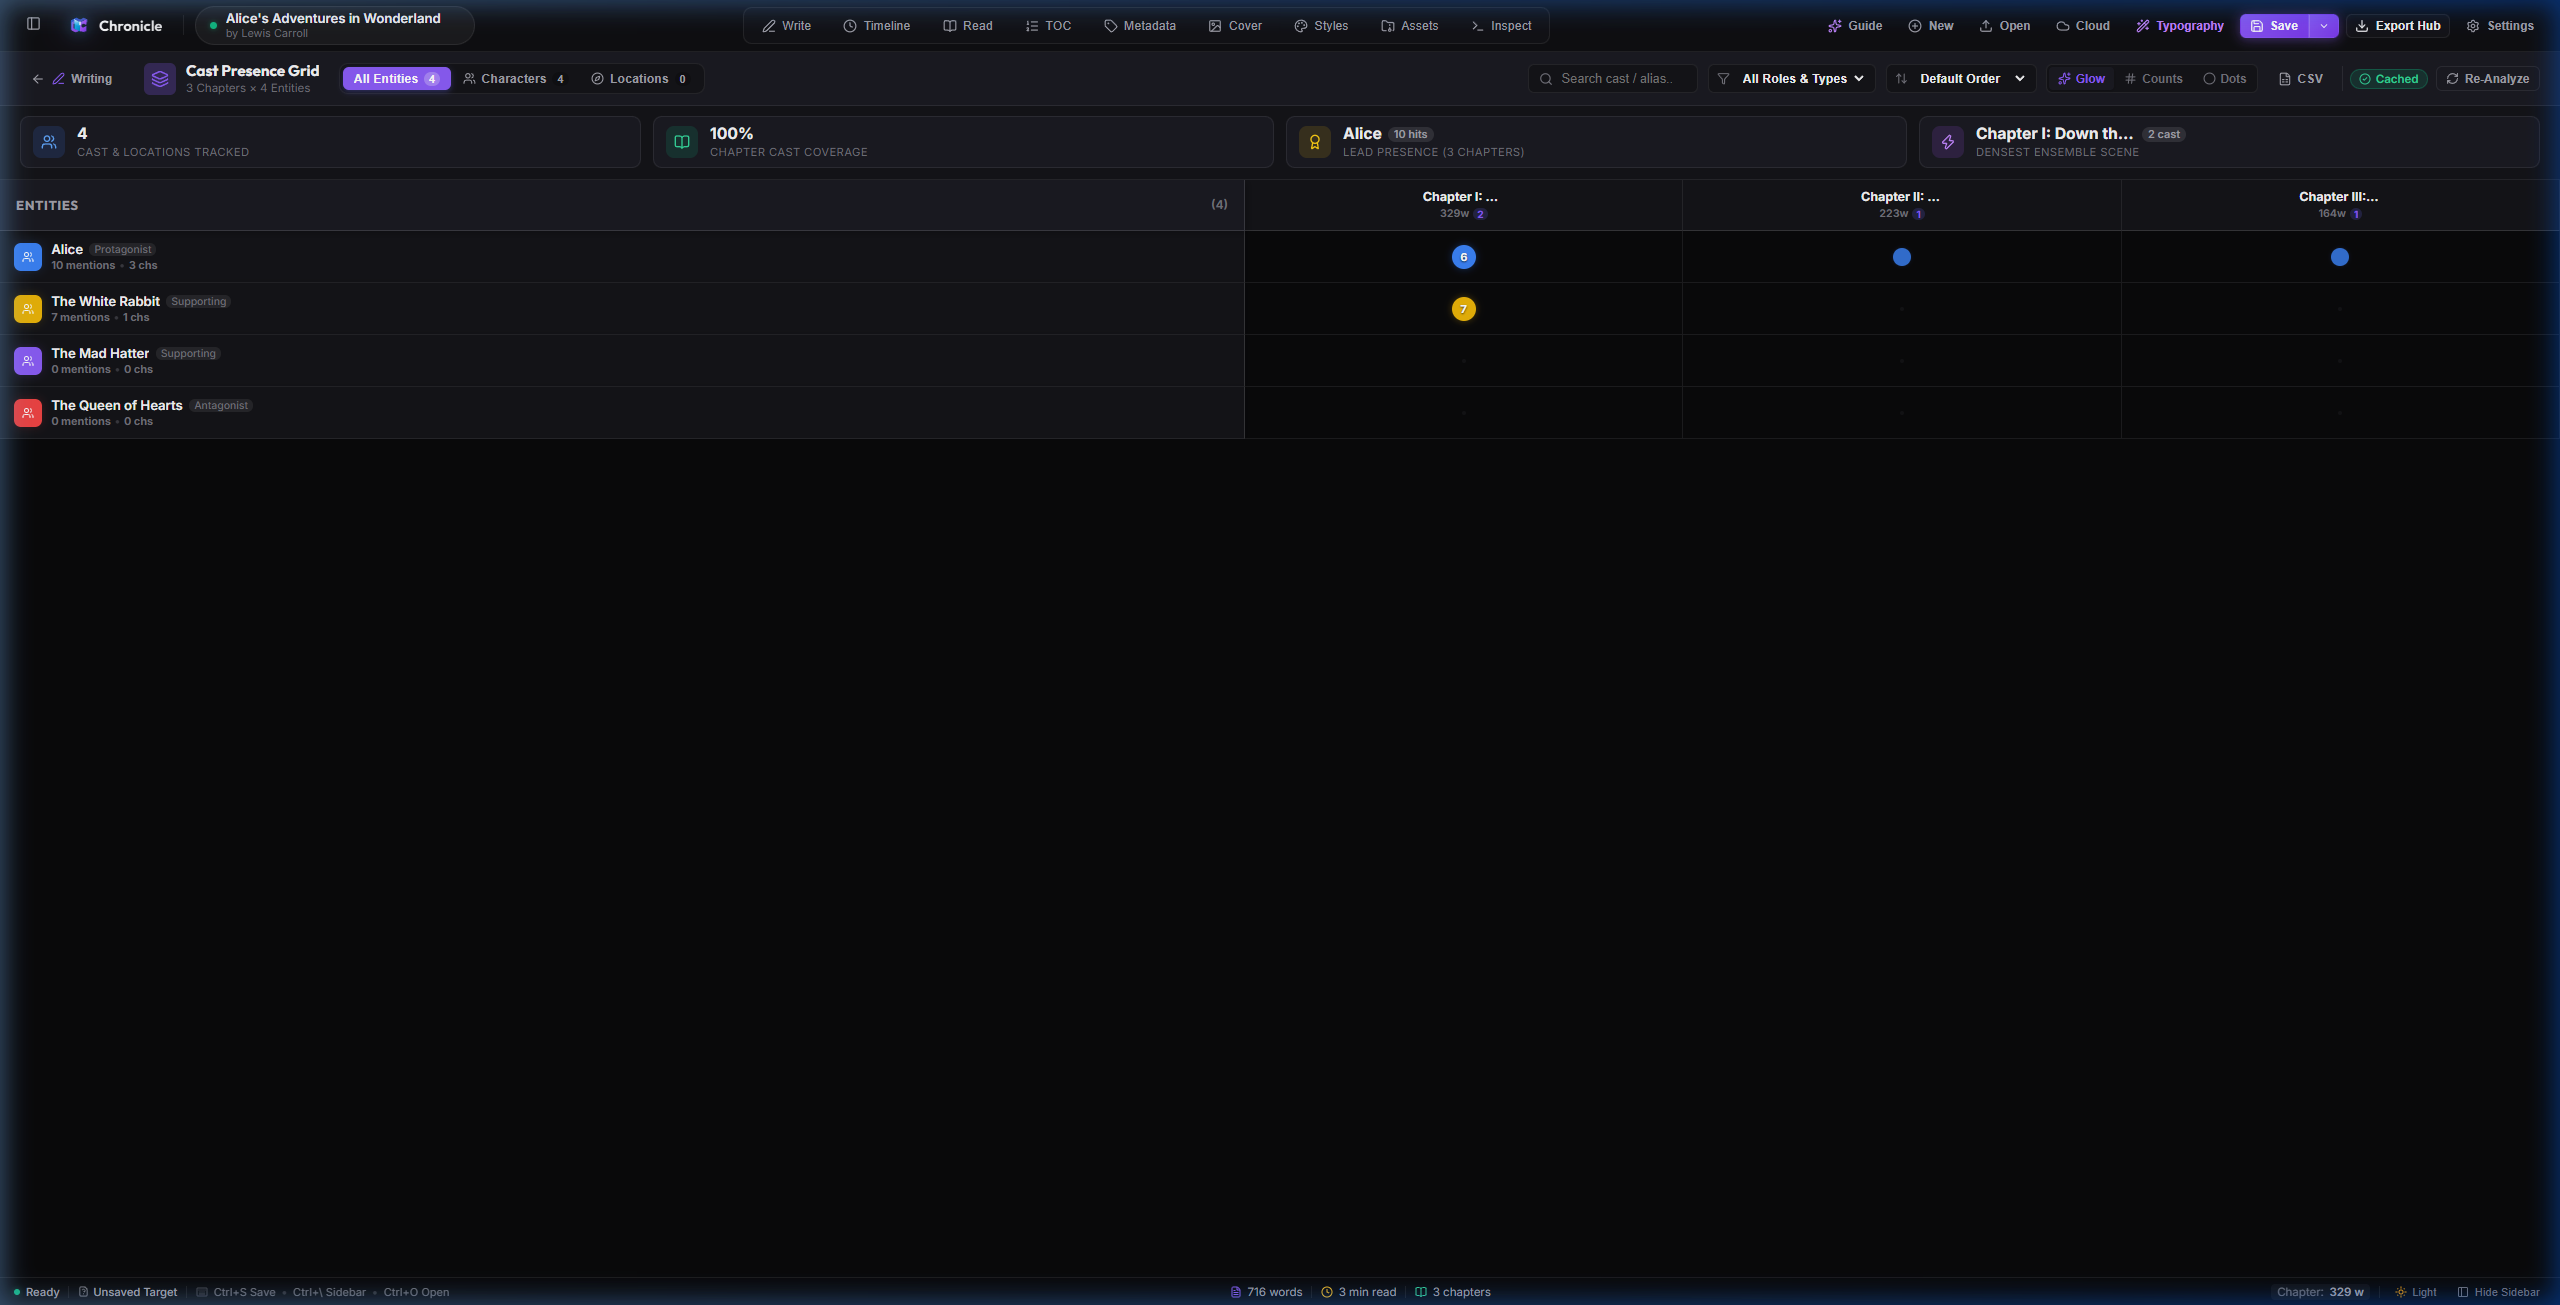
Task: Click the 716 words status entry
Action: (x=1266, y=1292)
